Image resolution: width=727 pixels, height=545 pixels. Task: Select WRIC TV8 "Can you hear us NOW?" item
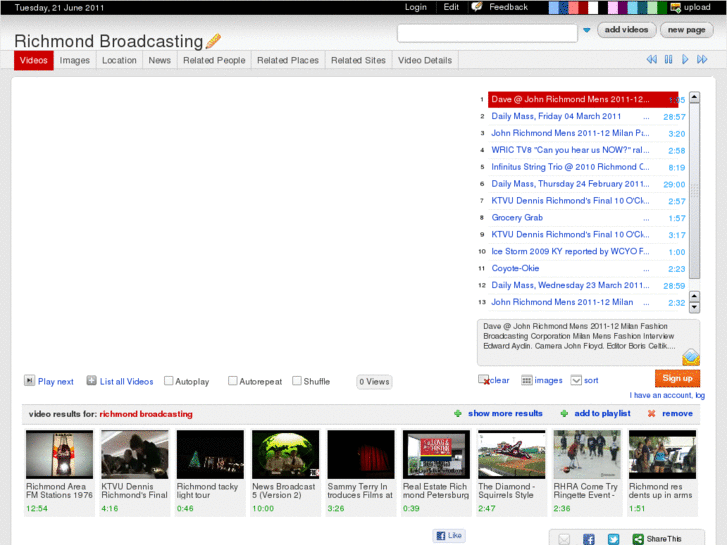coord(570,150)
